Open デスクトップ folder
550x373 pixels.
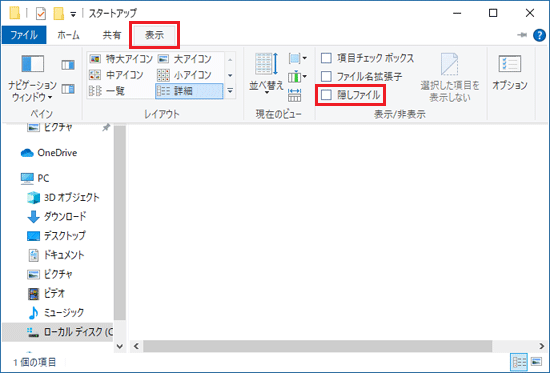[56, 236]
